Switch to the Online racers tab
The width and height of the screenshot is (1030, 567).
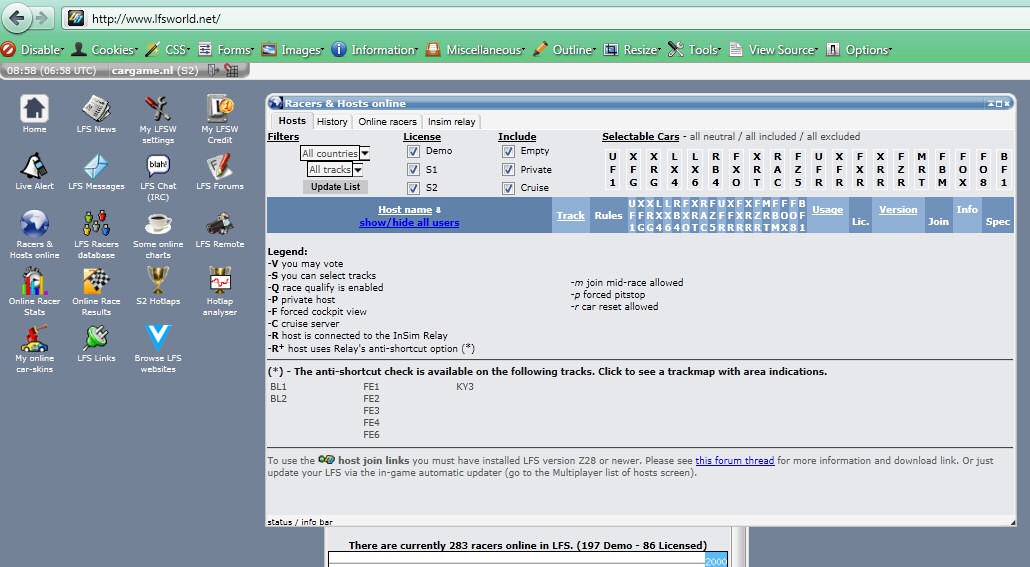click(388, 122)
